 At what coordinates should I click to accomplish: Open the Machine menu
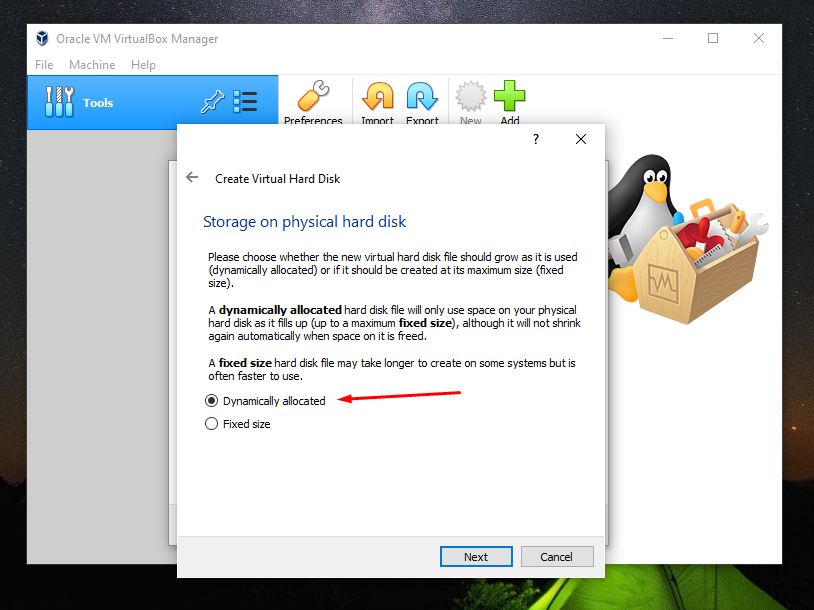click(x=92, y=65)
